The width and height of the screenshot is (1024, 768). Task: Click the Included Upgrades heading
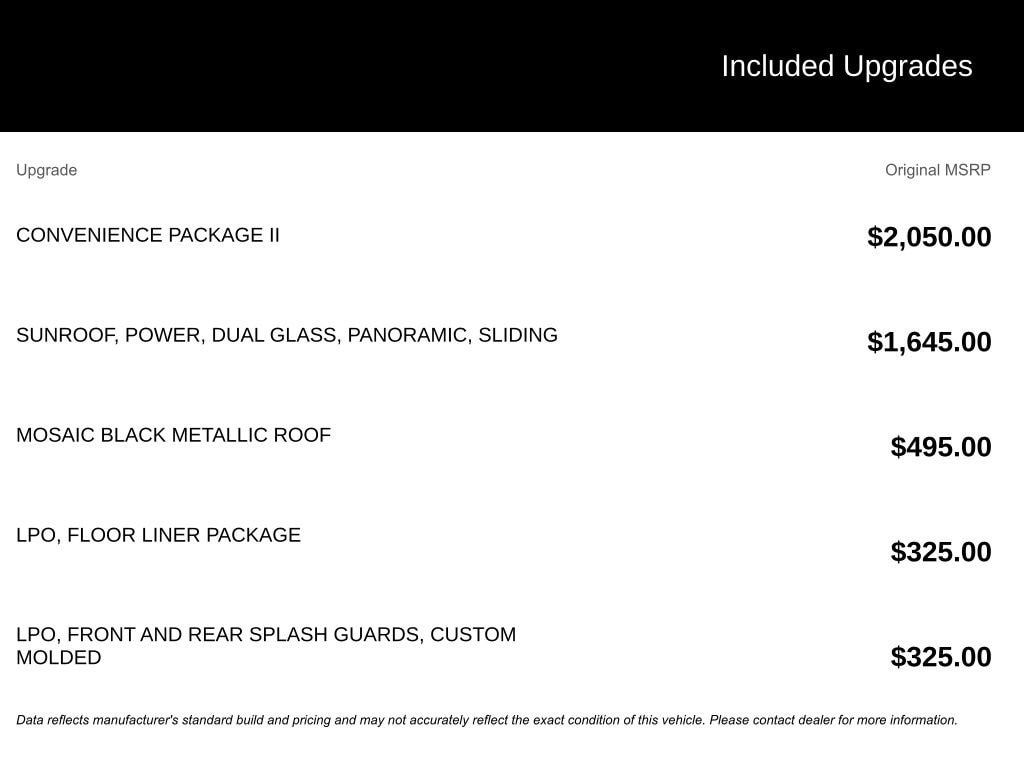(x=846, y=66)
